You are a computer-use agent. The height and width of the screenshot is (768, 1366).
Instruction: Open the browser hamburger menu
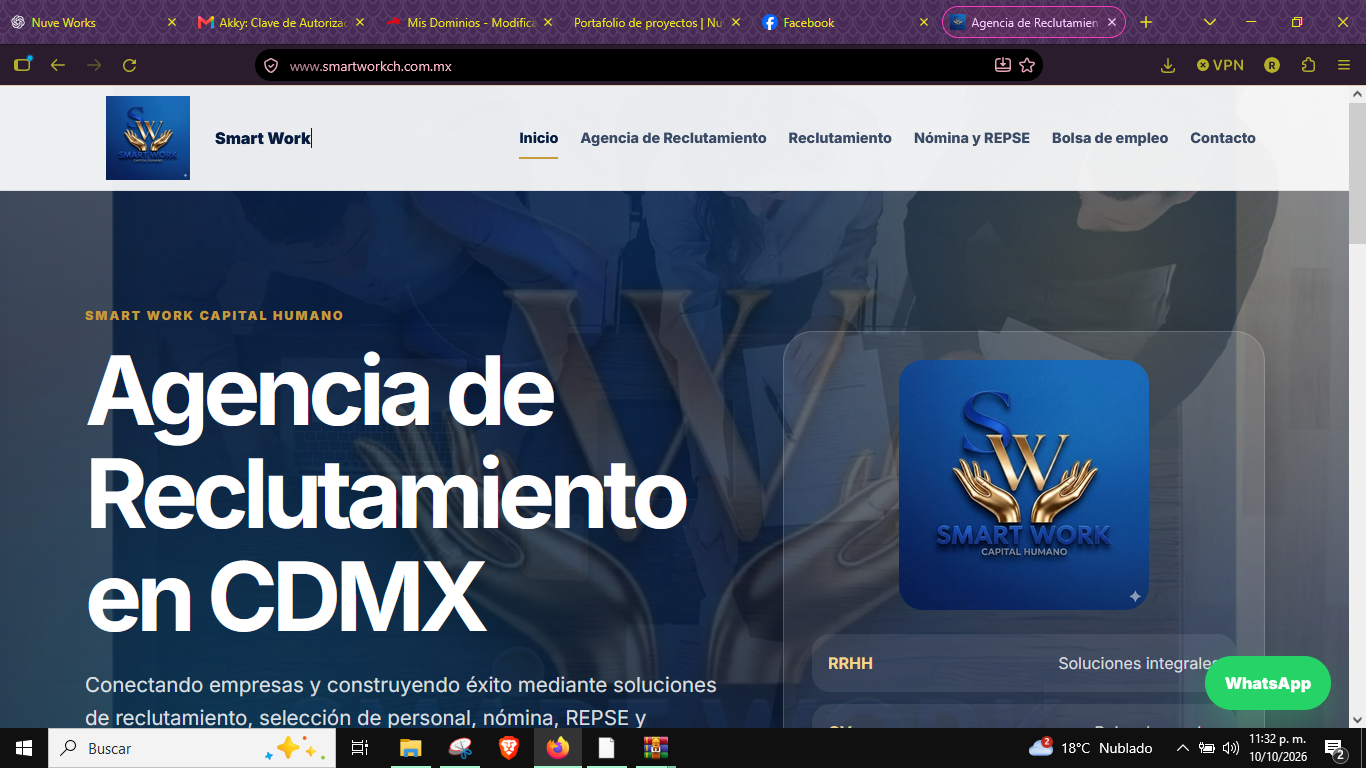point(1344,65)
